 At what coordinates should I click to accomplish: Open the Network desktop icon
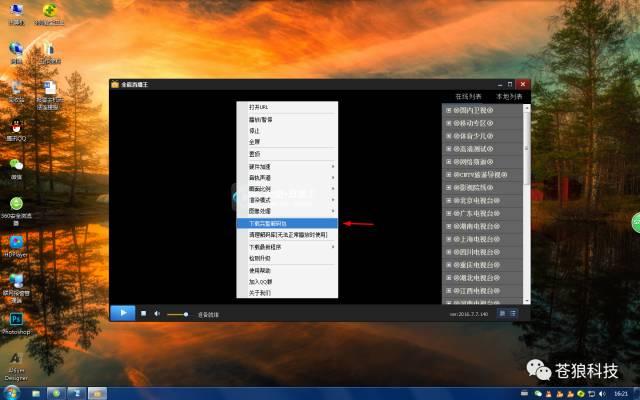[16, 52]
